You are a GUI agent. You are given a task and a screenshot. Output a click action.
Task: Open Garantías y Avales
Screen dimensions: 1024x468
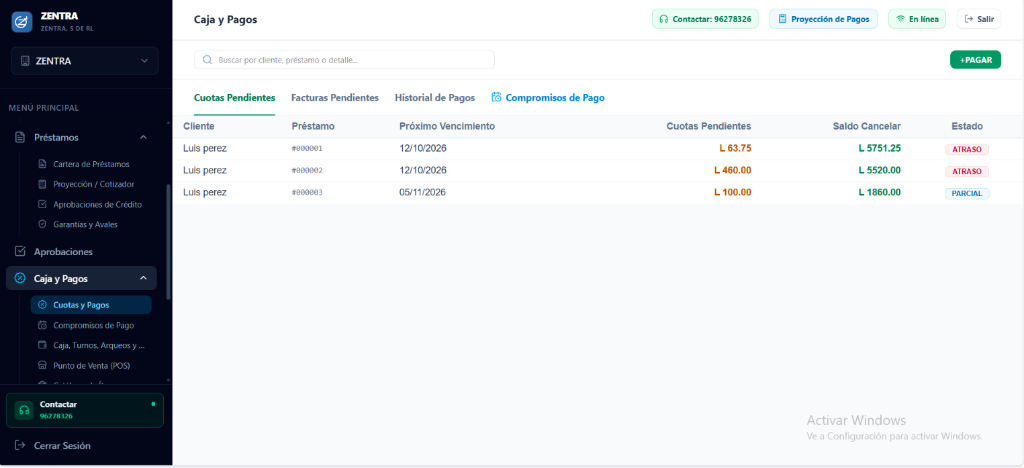(x=86, y=224)
